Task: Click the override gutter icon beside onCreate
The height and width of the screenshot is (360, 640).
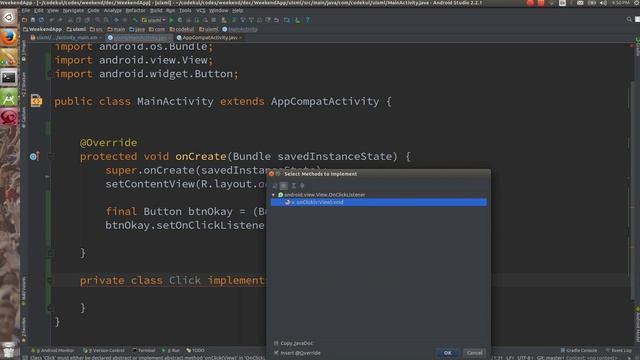Action: pos(34,156)
